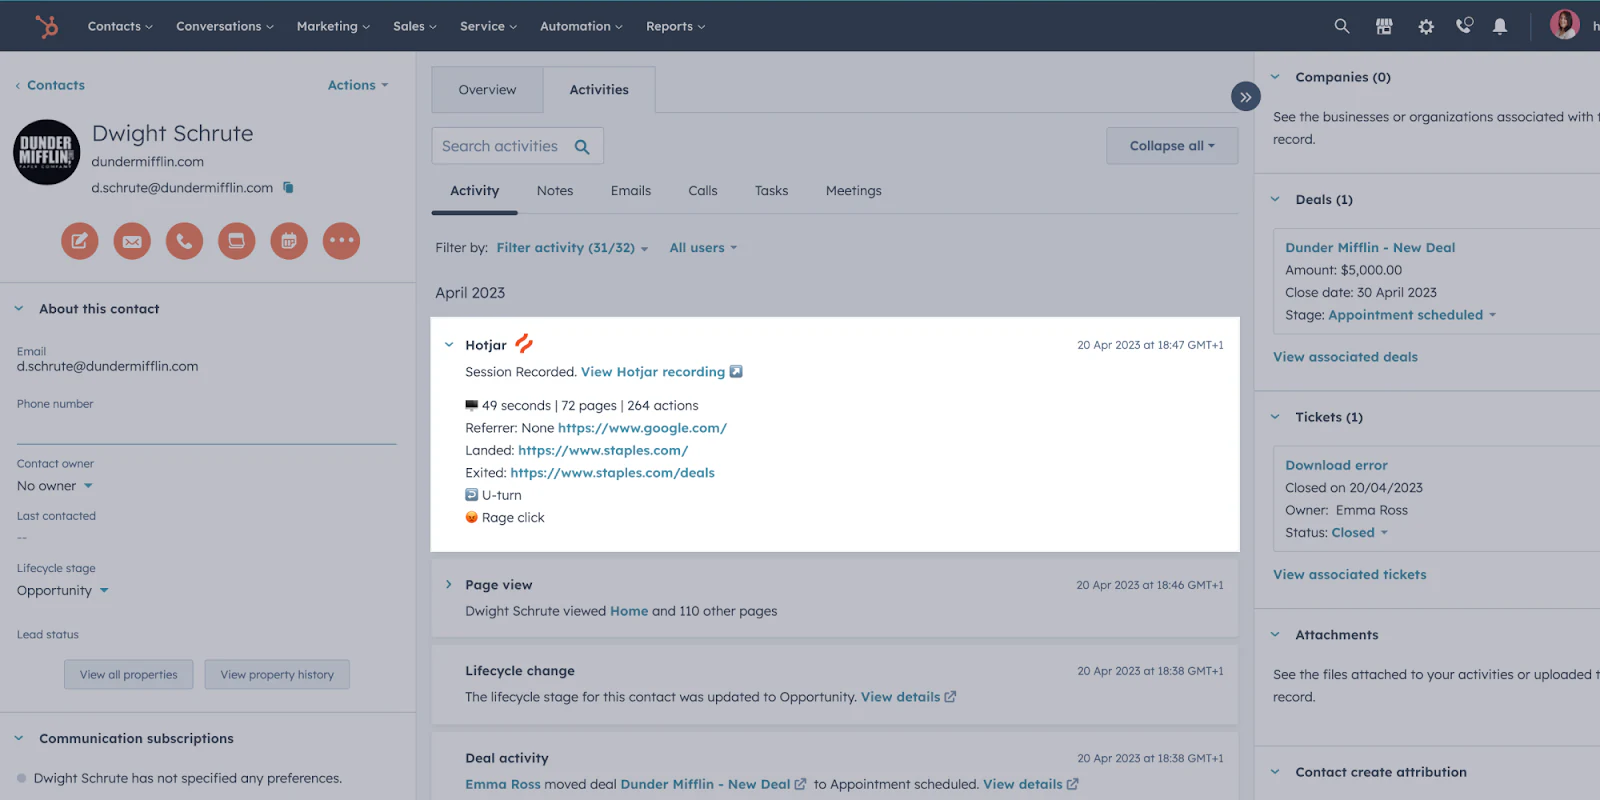Expand the Page view activity card
The image size is (1600, 800).
[x=449, y=585]
